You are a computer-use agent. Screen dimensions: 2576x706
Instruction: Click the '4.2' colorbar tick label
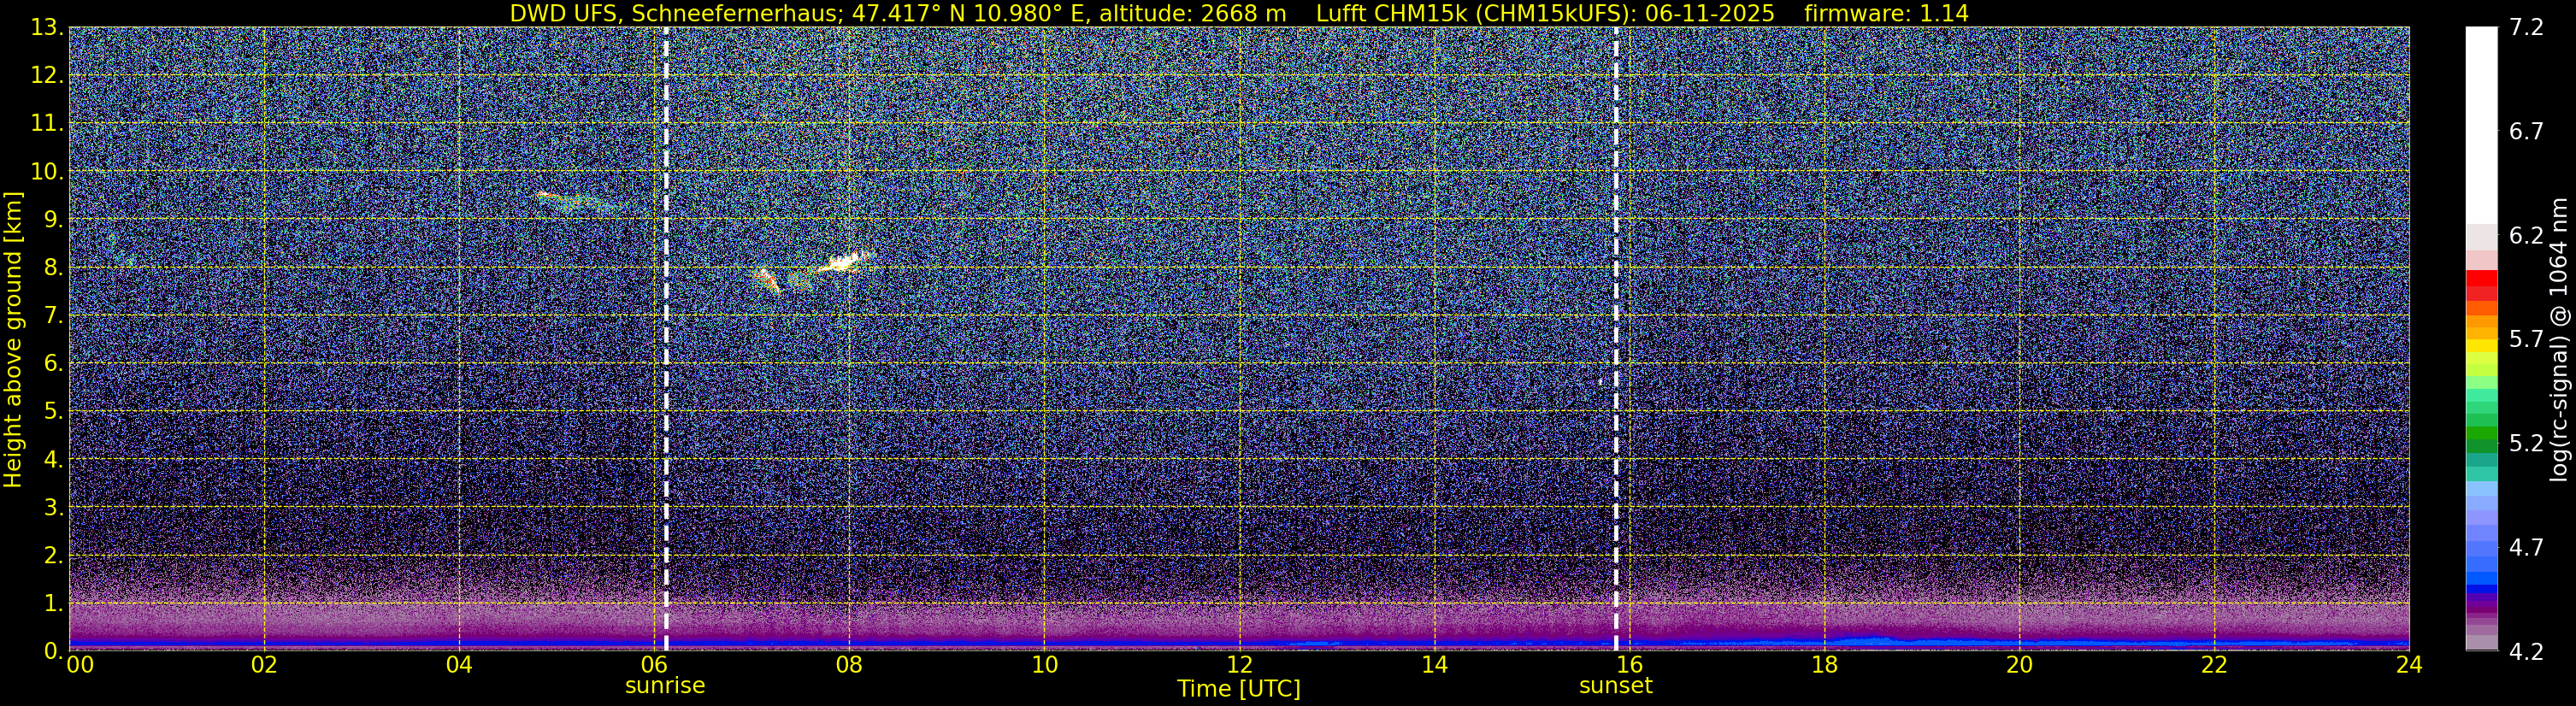click(x=2526, y=652)
